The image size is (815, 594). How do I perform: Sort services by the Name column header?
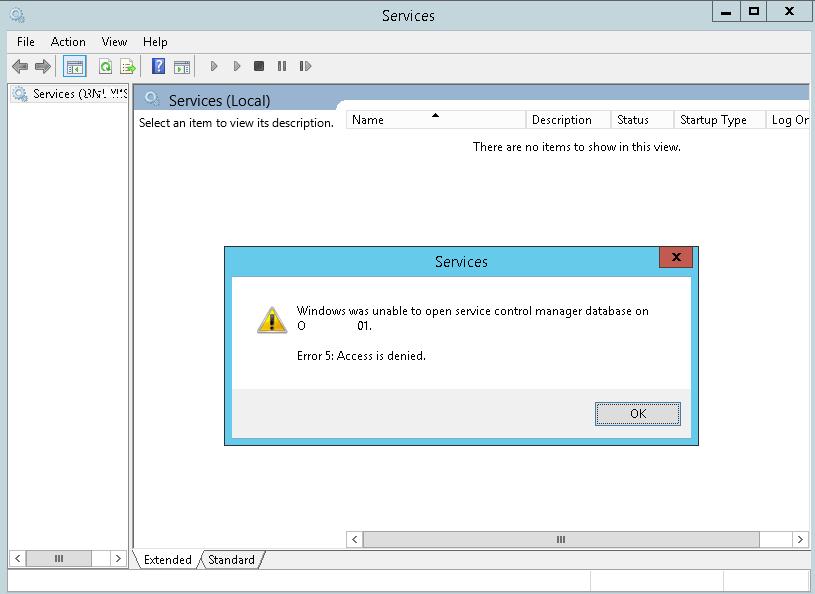point(436,120)
